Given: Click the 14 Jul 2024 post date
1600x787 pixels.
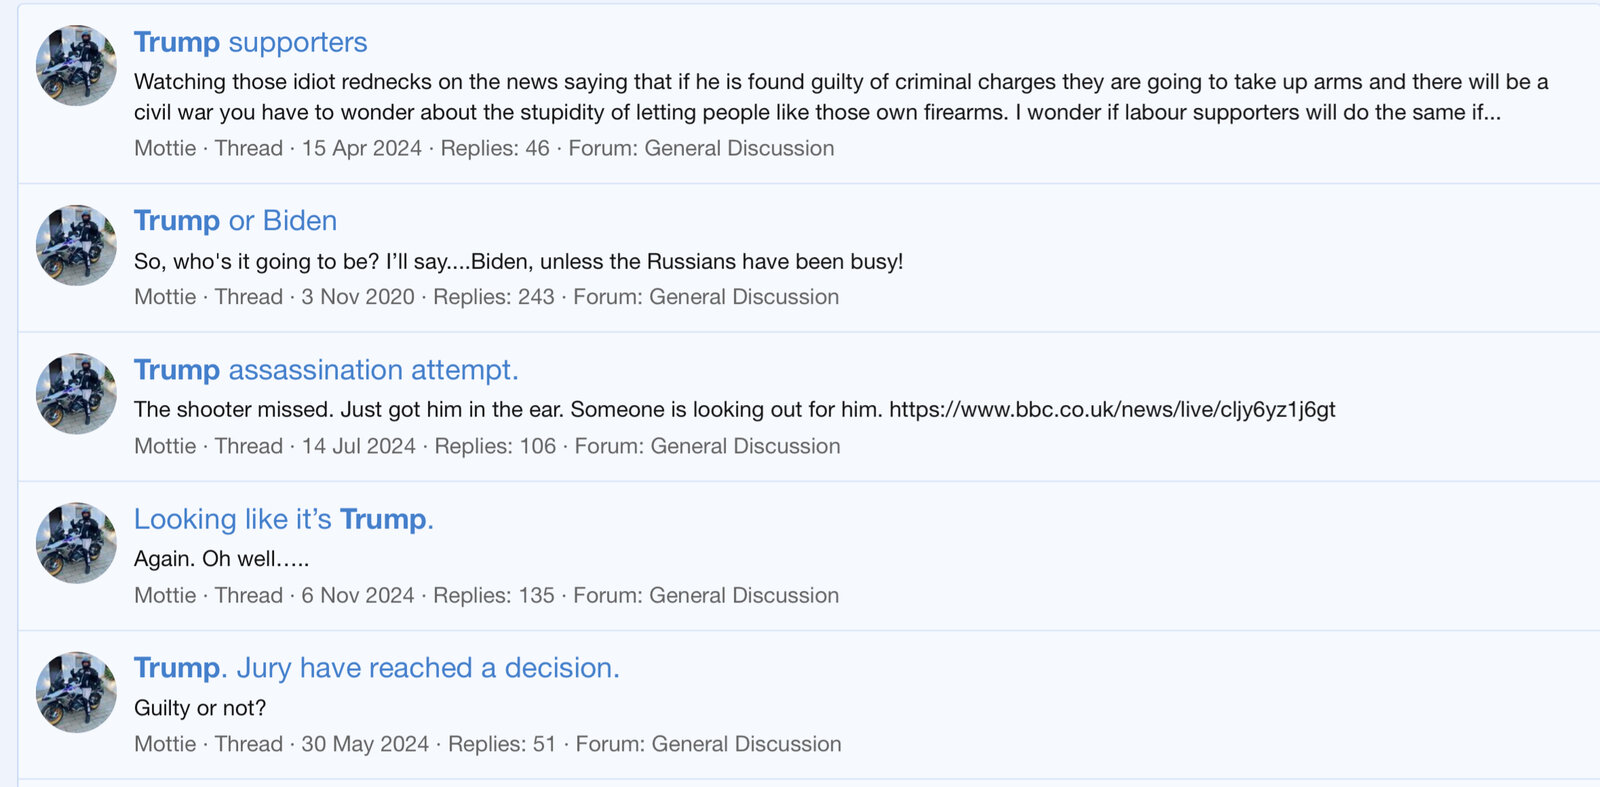Looking at the screenshot, I should tap(358, 446).
